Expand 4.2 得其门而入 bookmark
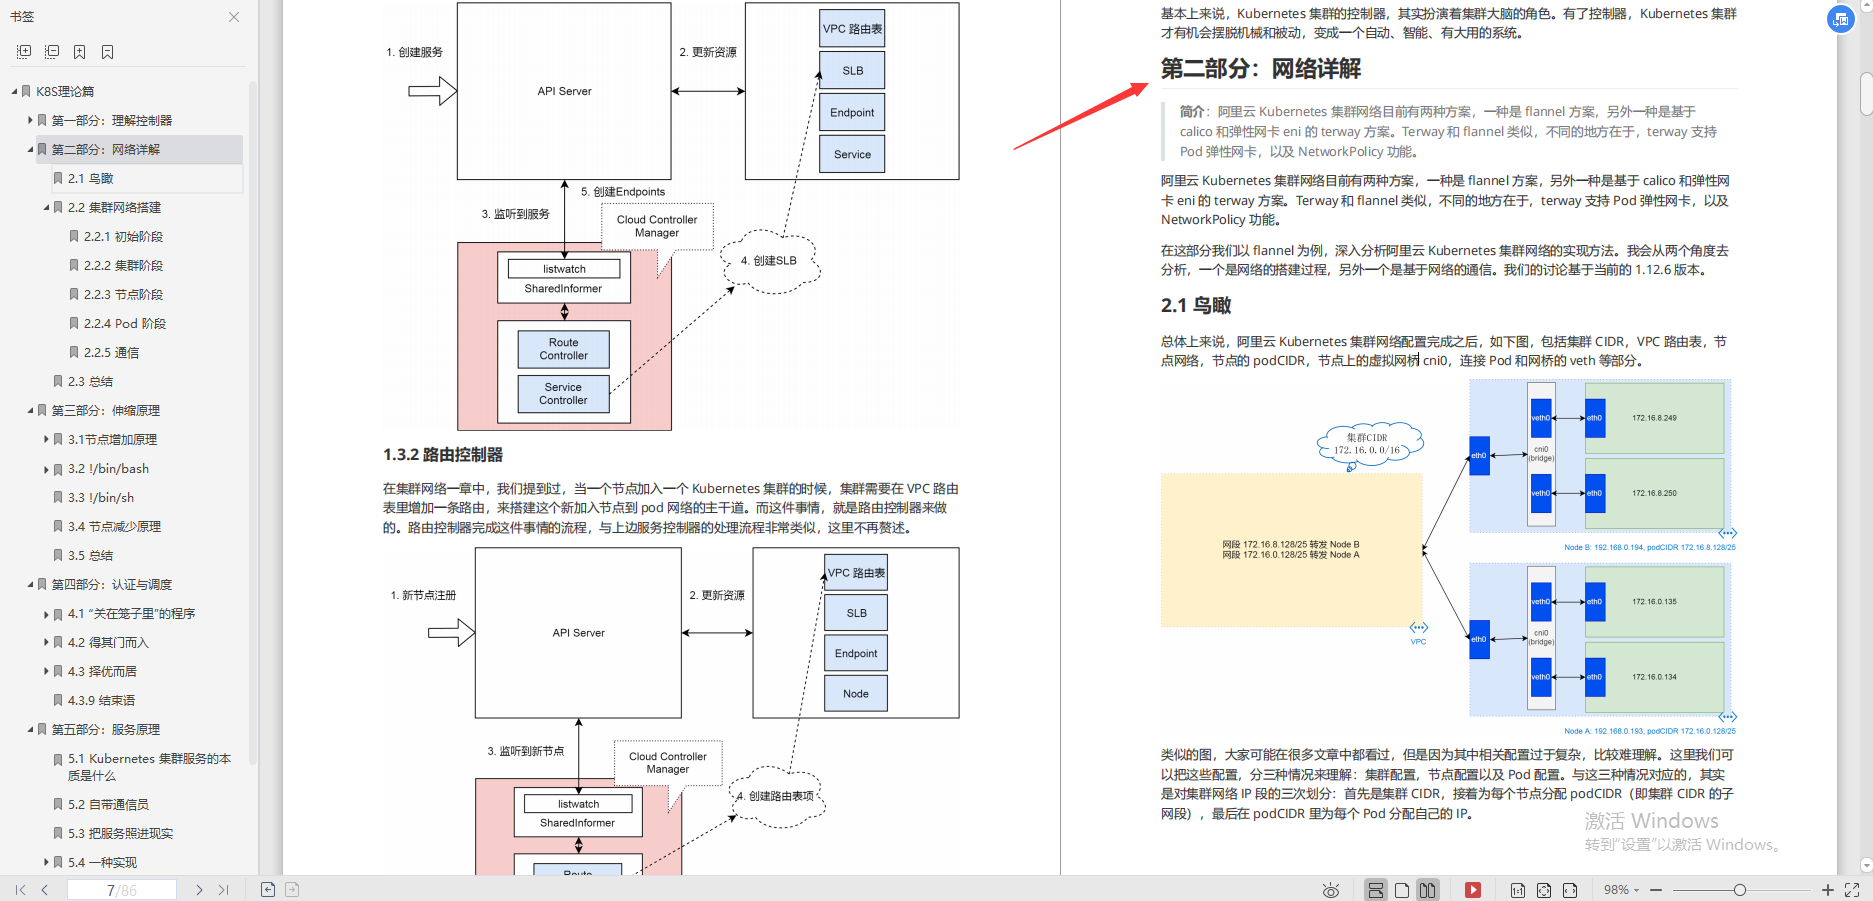 click(46, 642)
